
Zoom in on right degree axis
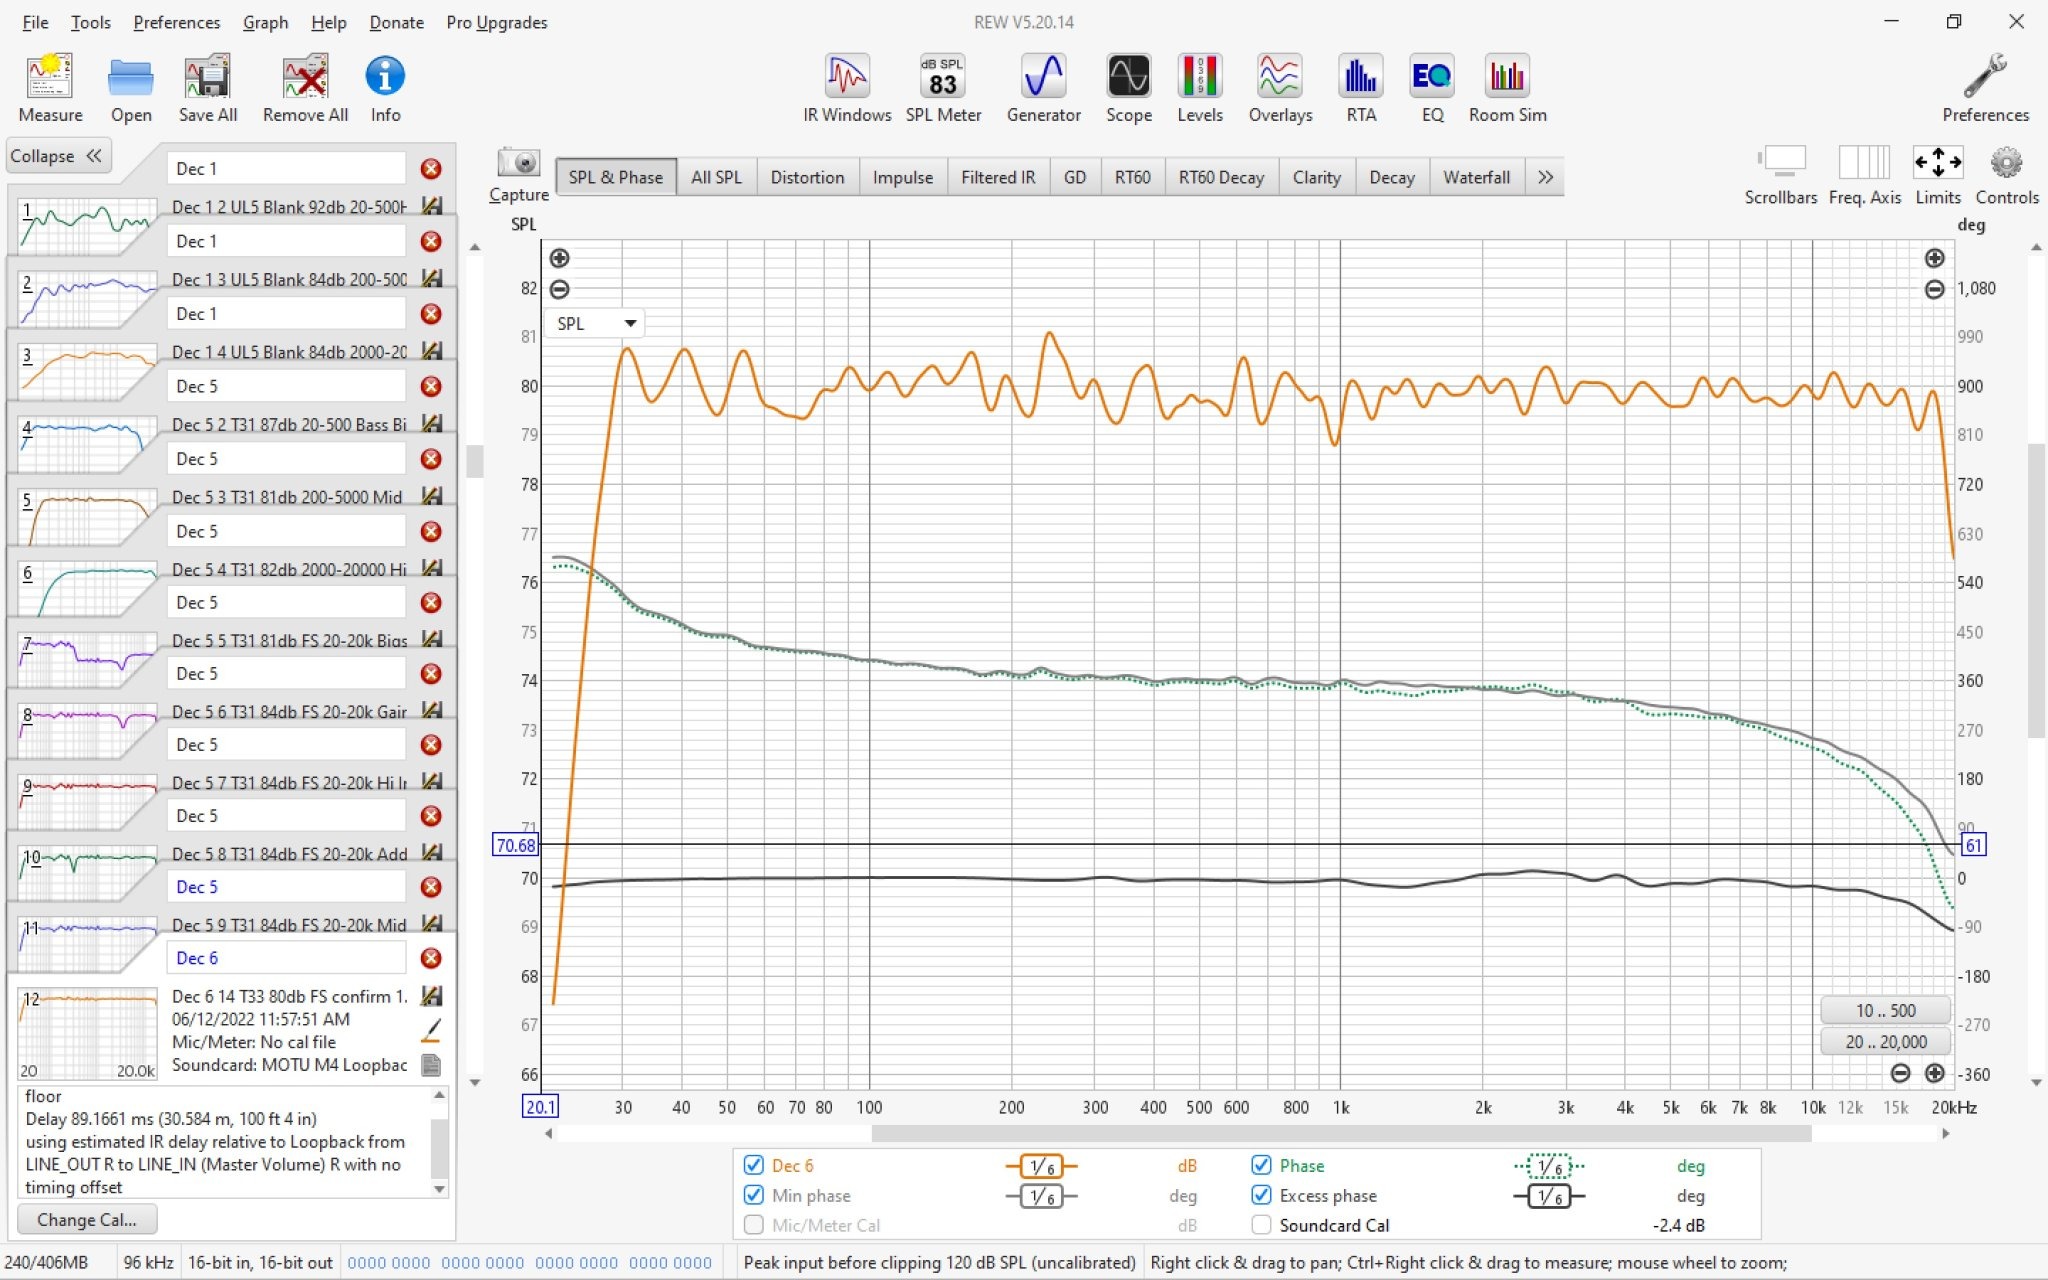click(x=1934, y=258)
